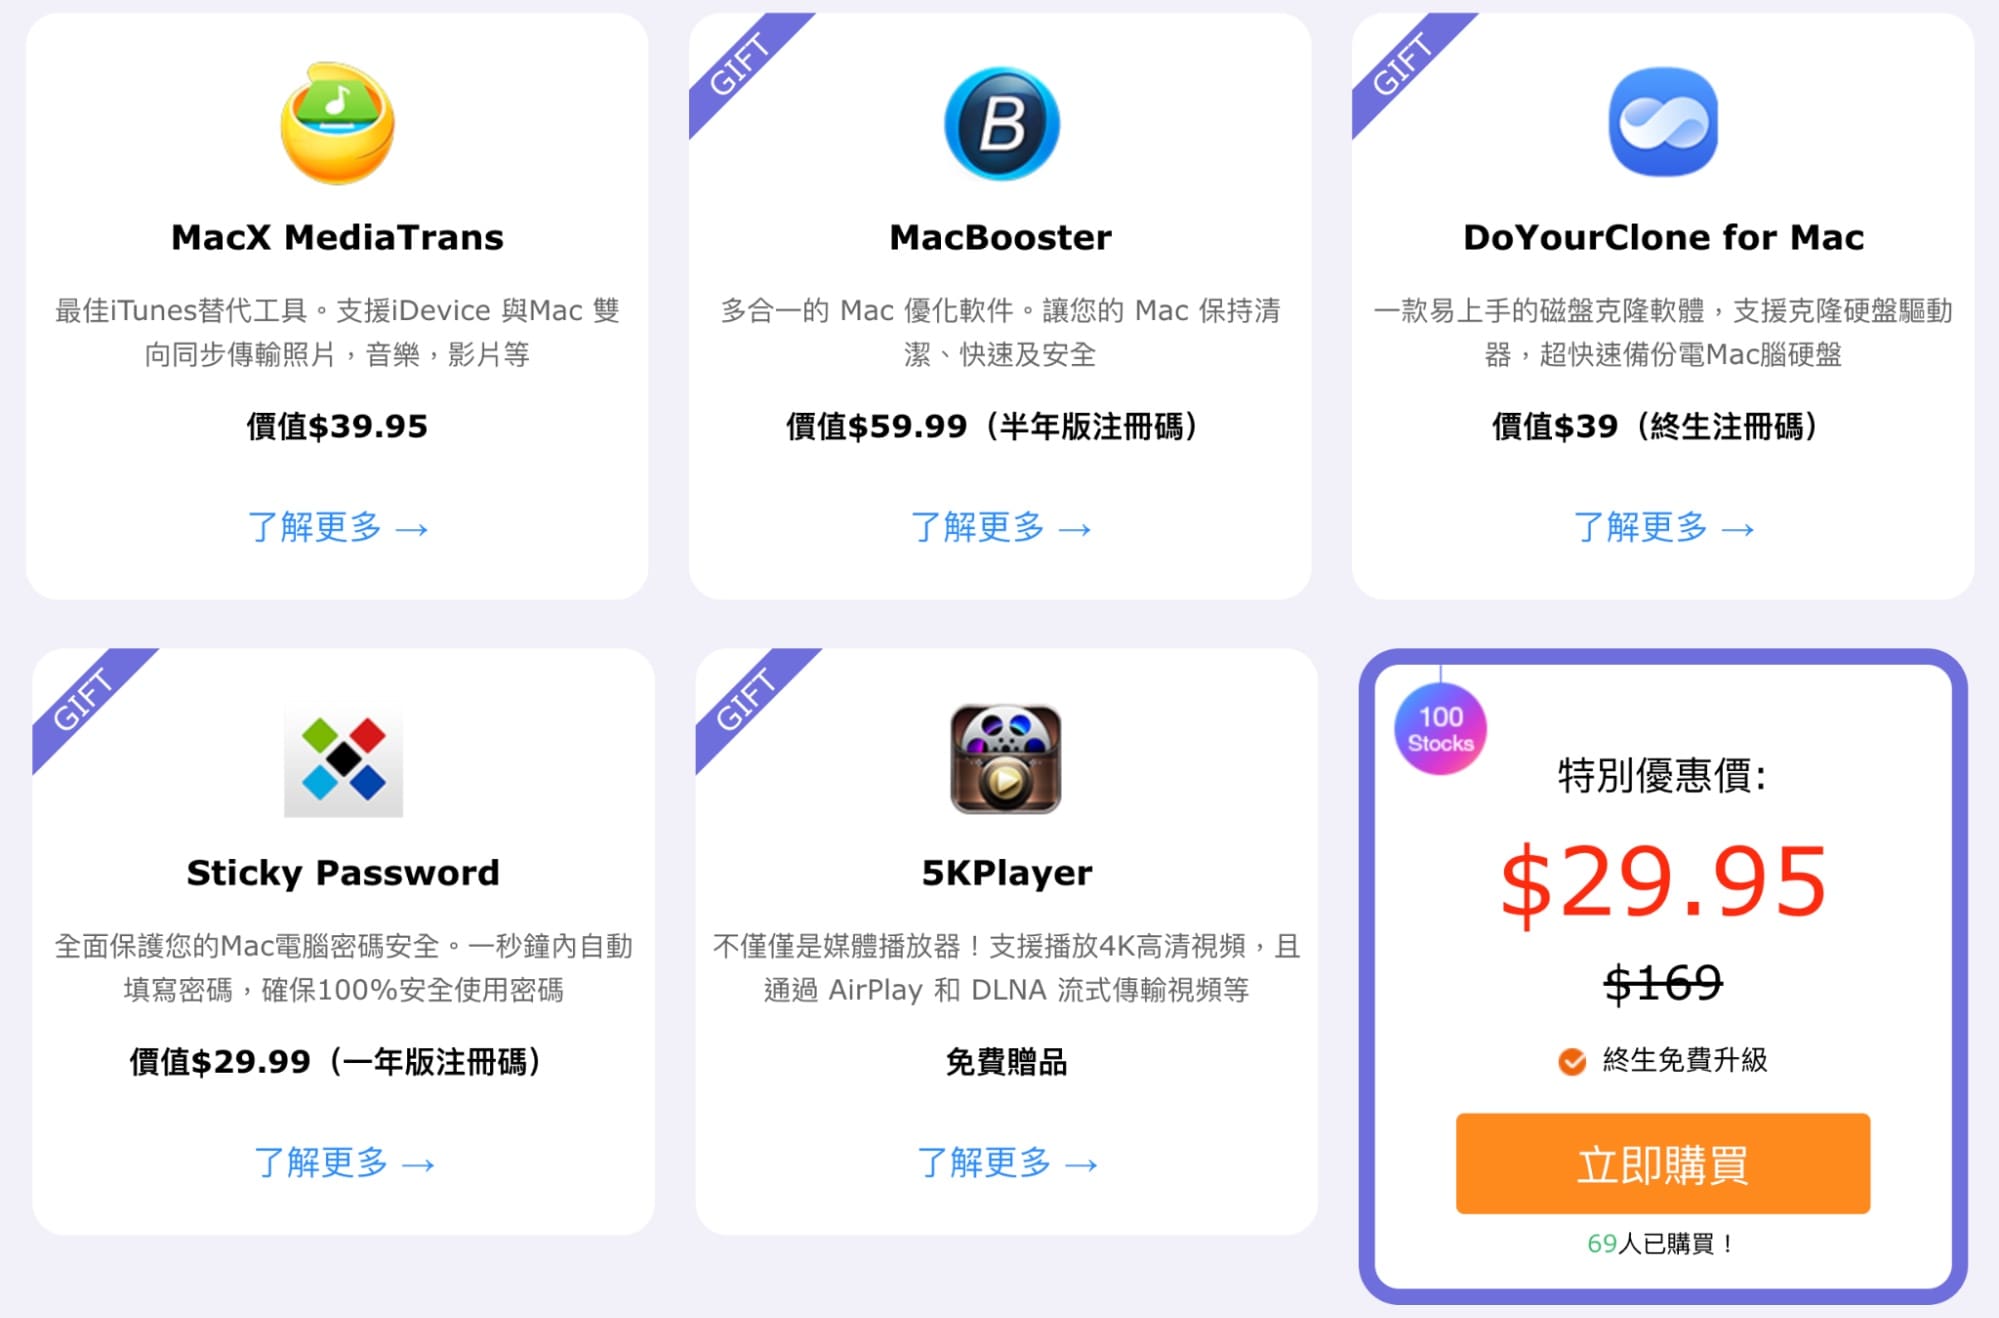Click the GIFT ribbon on Sticky Password card
This screenshot has width=1999, height=1318.
[86, 701]
